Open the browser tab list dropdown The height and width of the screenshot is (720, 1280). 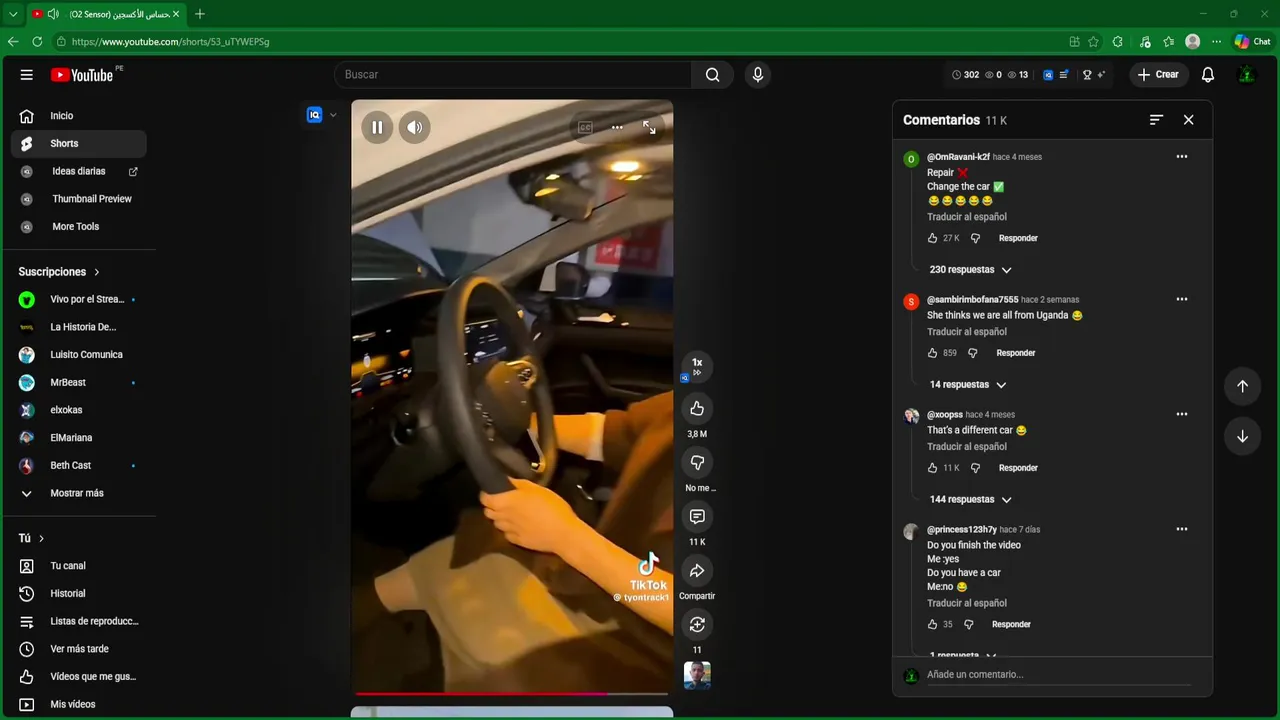(13, 14)
